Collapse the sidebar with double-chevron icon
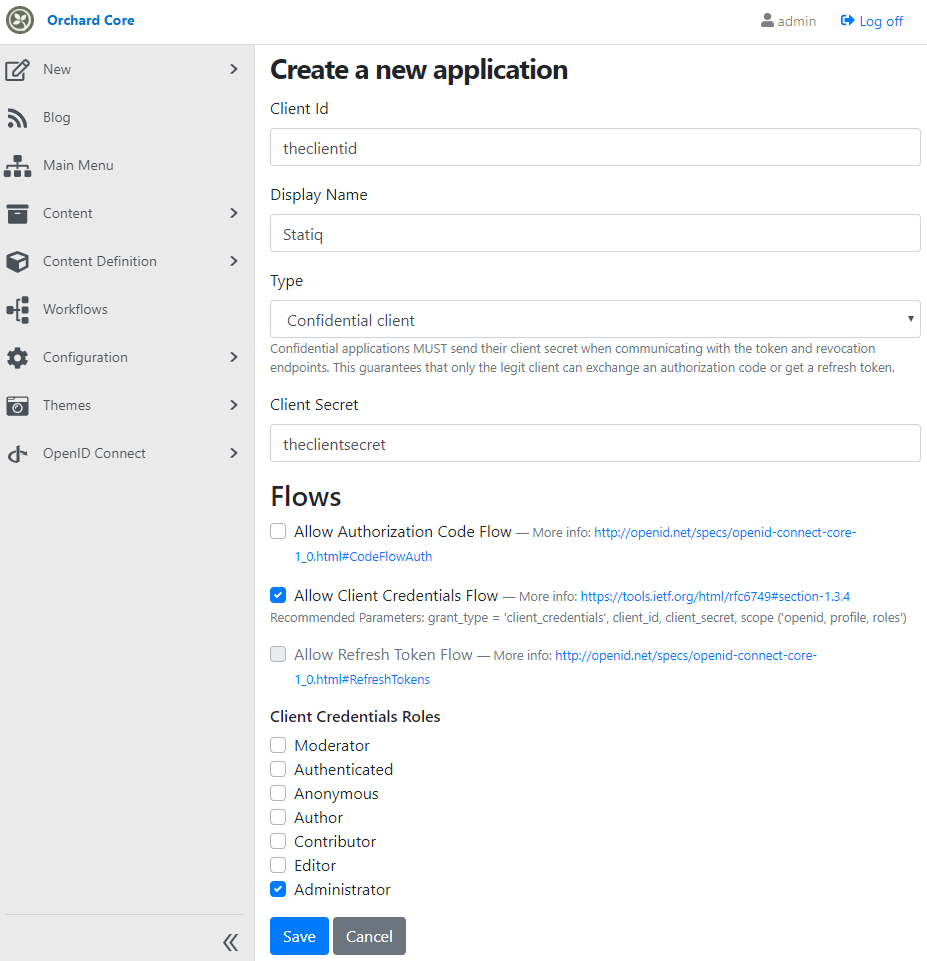Screen dimensions: 927x961 (x=230, y=942)
